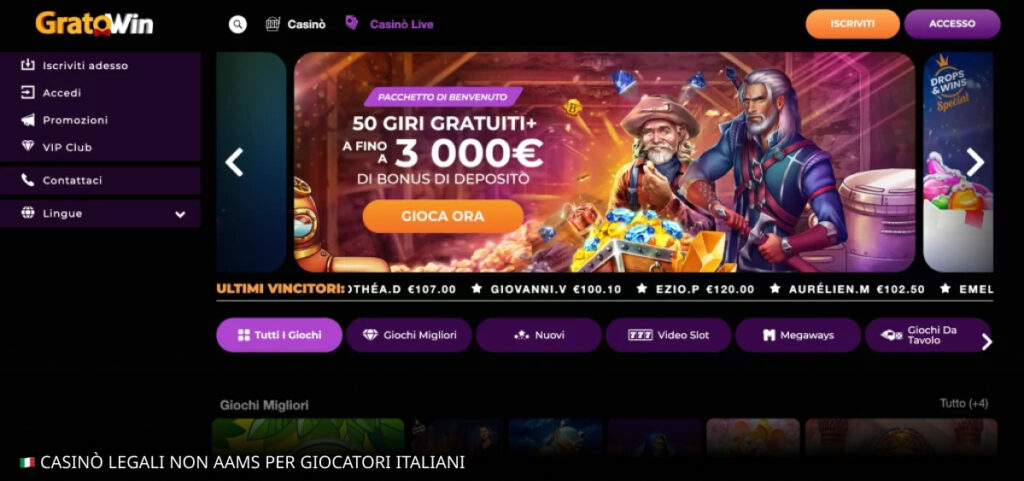Click the search magnifier icon
This screenshot has height=481, width=1024.
pos(238,24)
